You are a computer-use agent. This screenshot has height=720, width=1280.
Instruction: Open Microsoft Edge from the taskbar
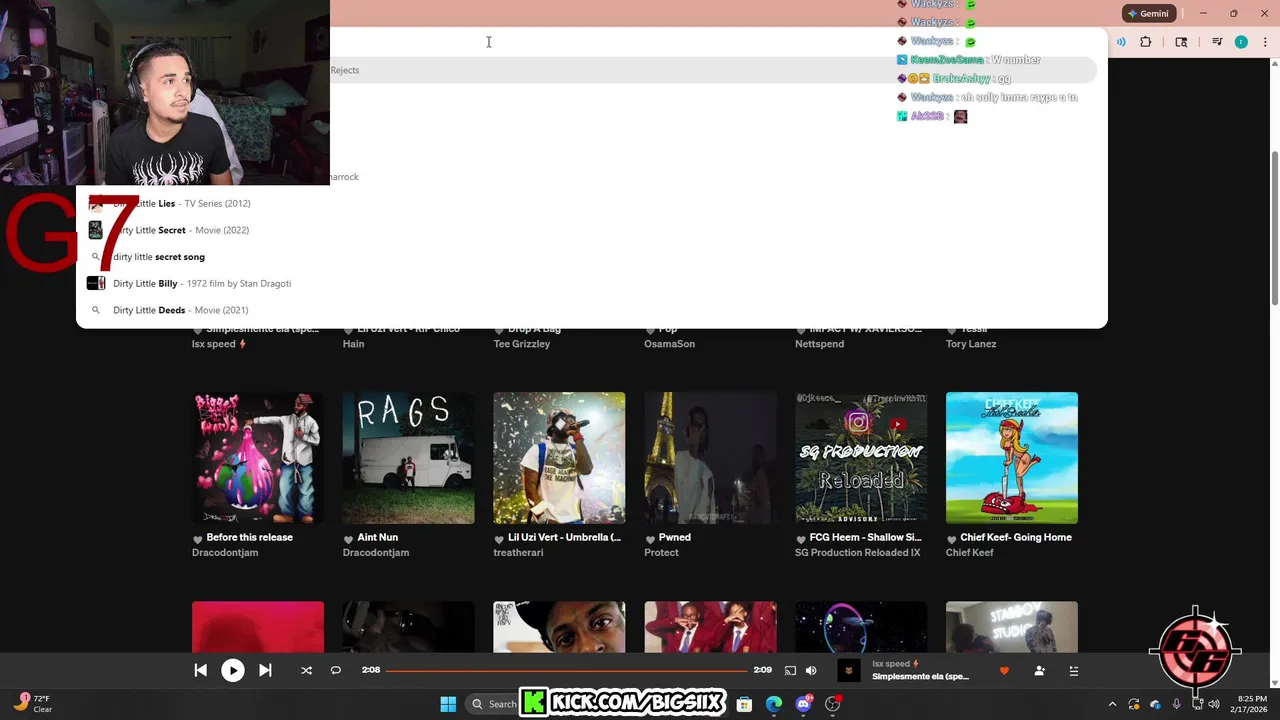[x=774, y=704]
